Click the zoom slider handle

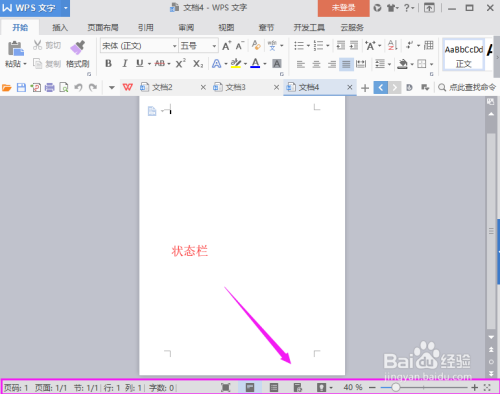click(395, 387)
